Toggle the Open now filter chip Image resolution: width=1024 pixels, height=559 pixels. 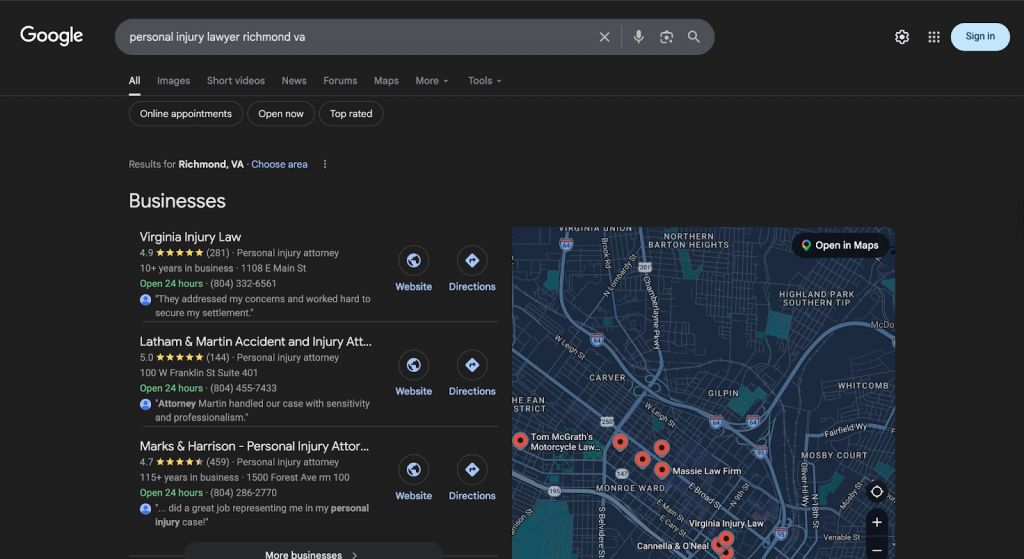click(x=281, y=114)
